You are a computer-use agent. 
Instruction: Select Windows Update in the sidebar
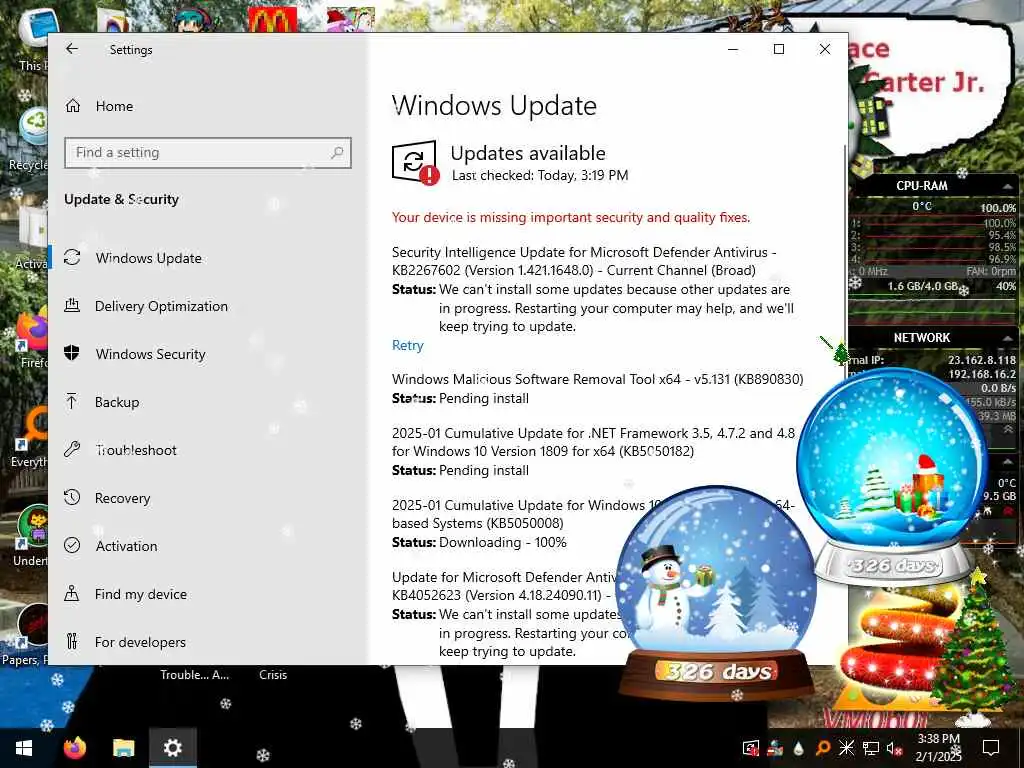pos(148,258)
